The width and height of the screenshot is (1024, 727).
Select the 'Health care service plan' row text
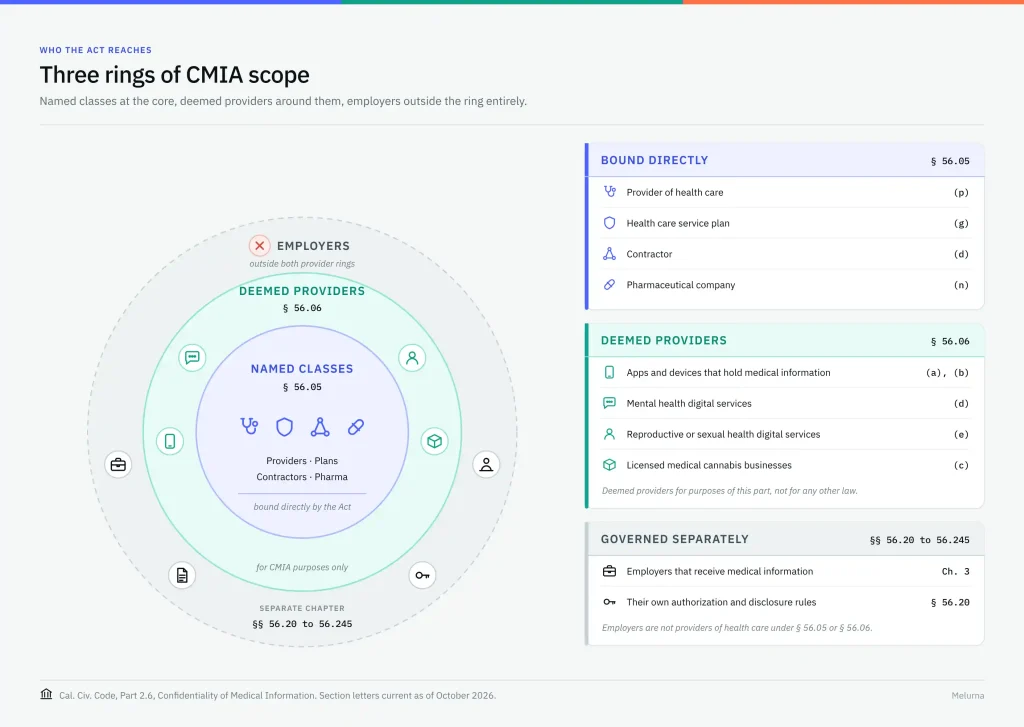click(678, 223)
